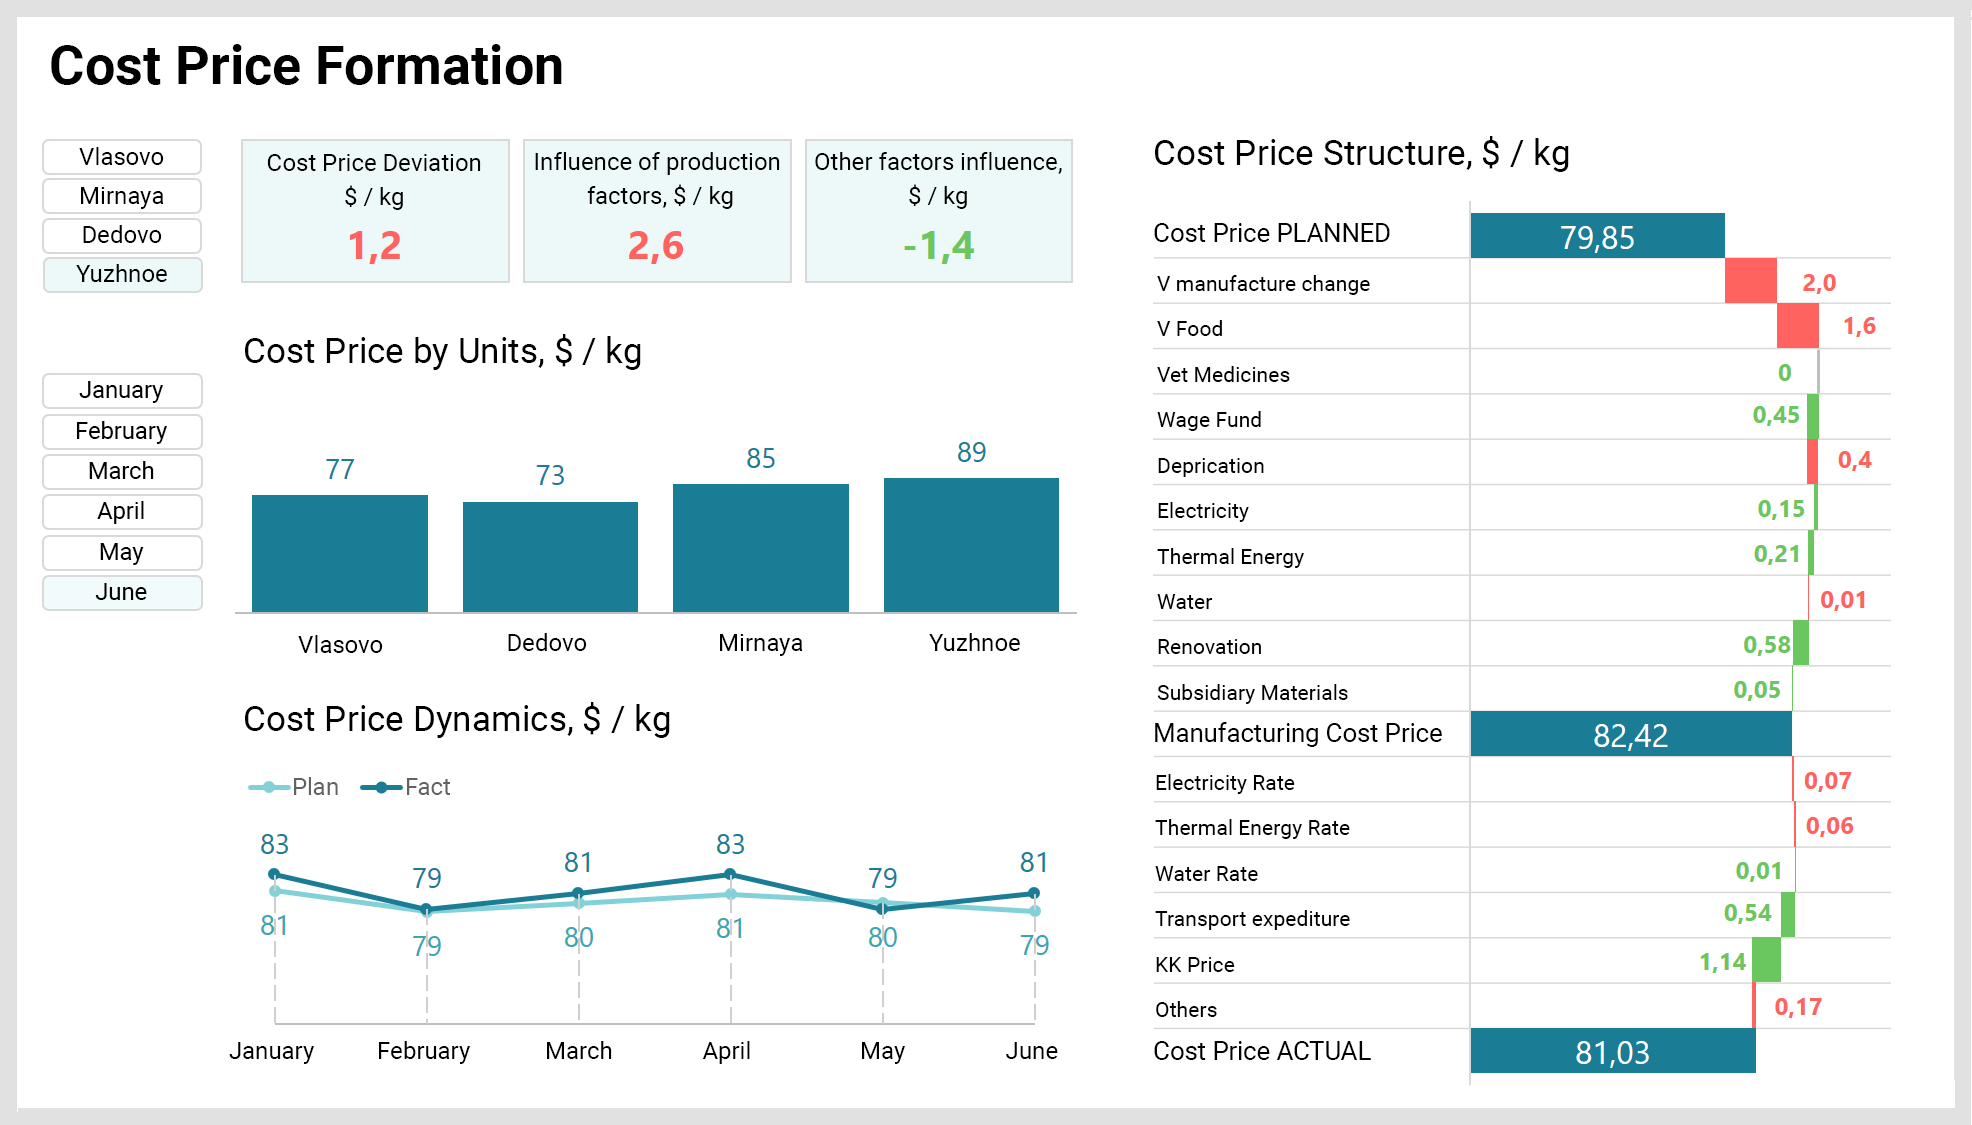This screenshot has height=1125, width=1972.
Task: Click the January Fact point labeled 83
Action: coord(274,874)
